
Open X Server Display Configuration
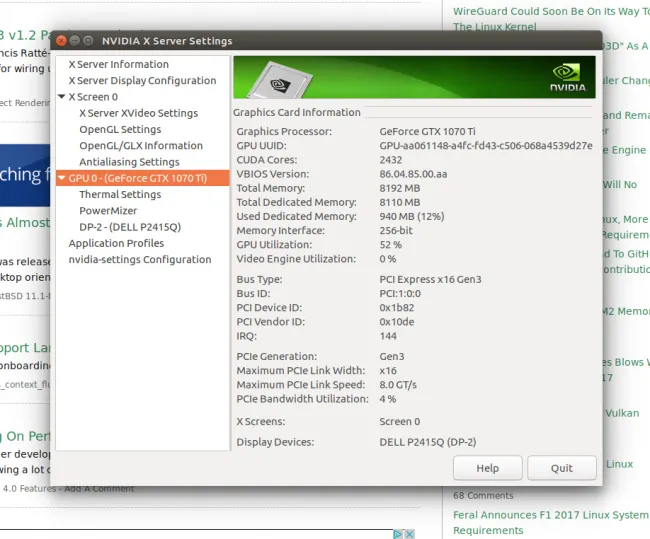tap(142, 80)
